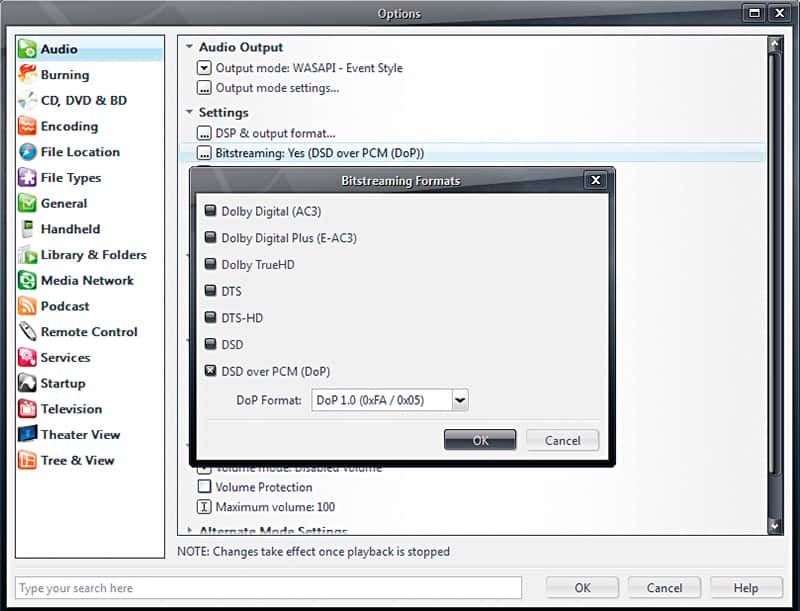Click OK in the Options window
The image size is (800, 611).
582,588
